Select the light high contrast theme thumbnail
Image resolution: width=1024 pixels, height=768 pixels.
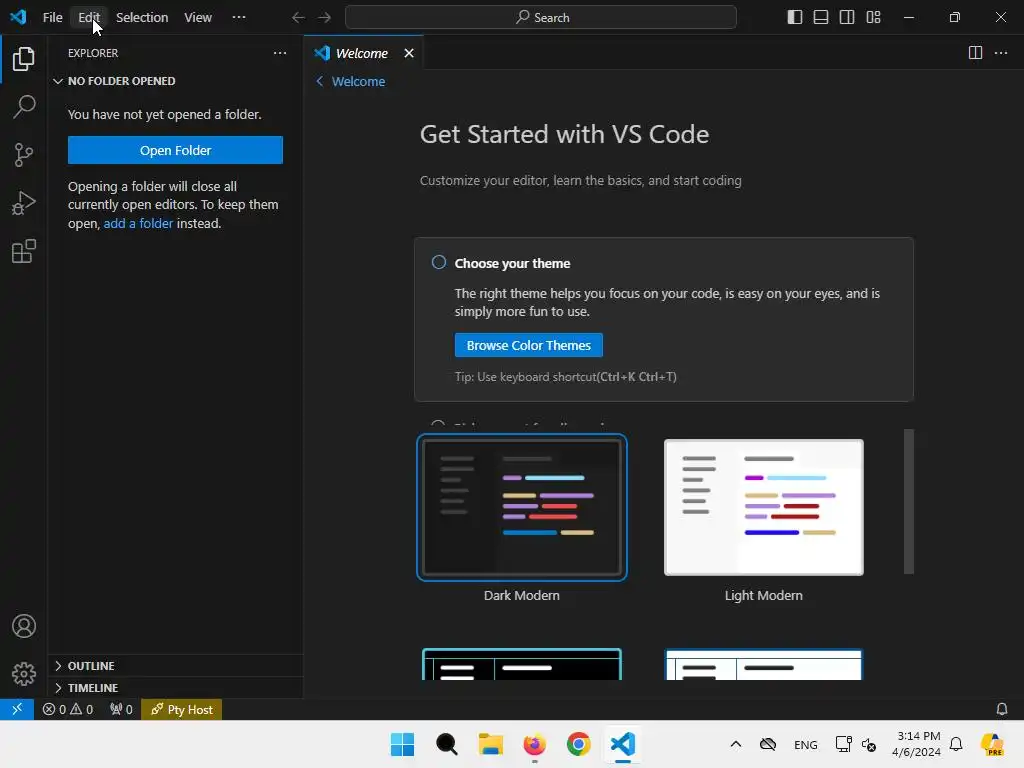click(763, 664)
